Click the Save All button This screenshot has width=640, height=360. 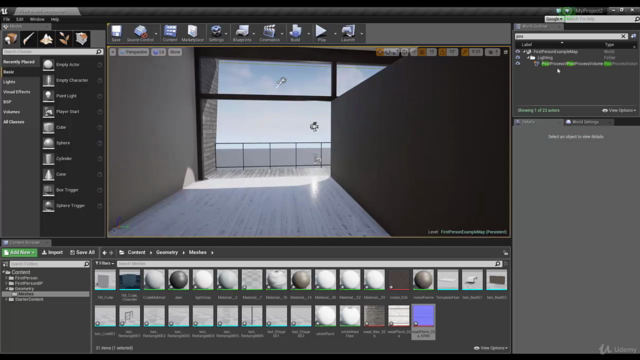click(82, 253)
